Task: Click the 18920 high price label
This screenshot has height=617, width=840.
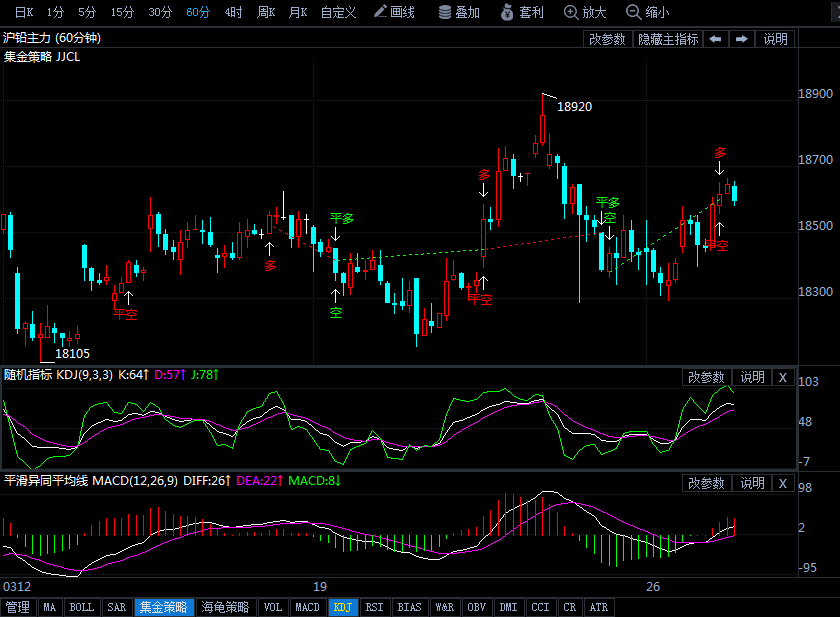Action: pyautogui.click(x=574, y=107)
